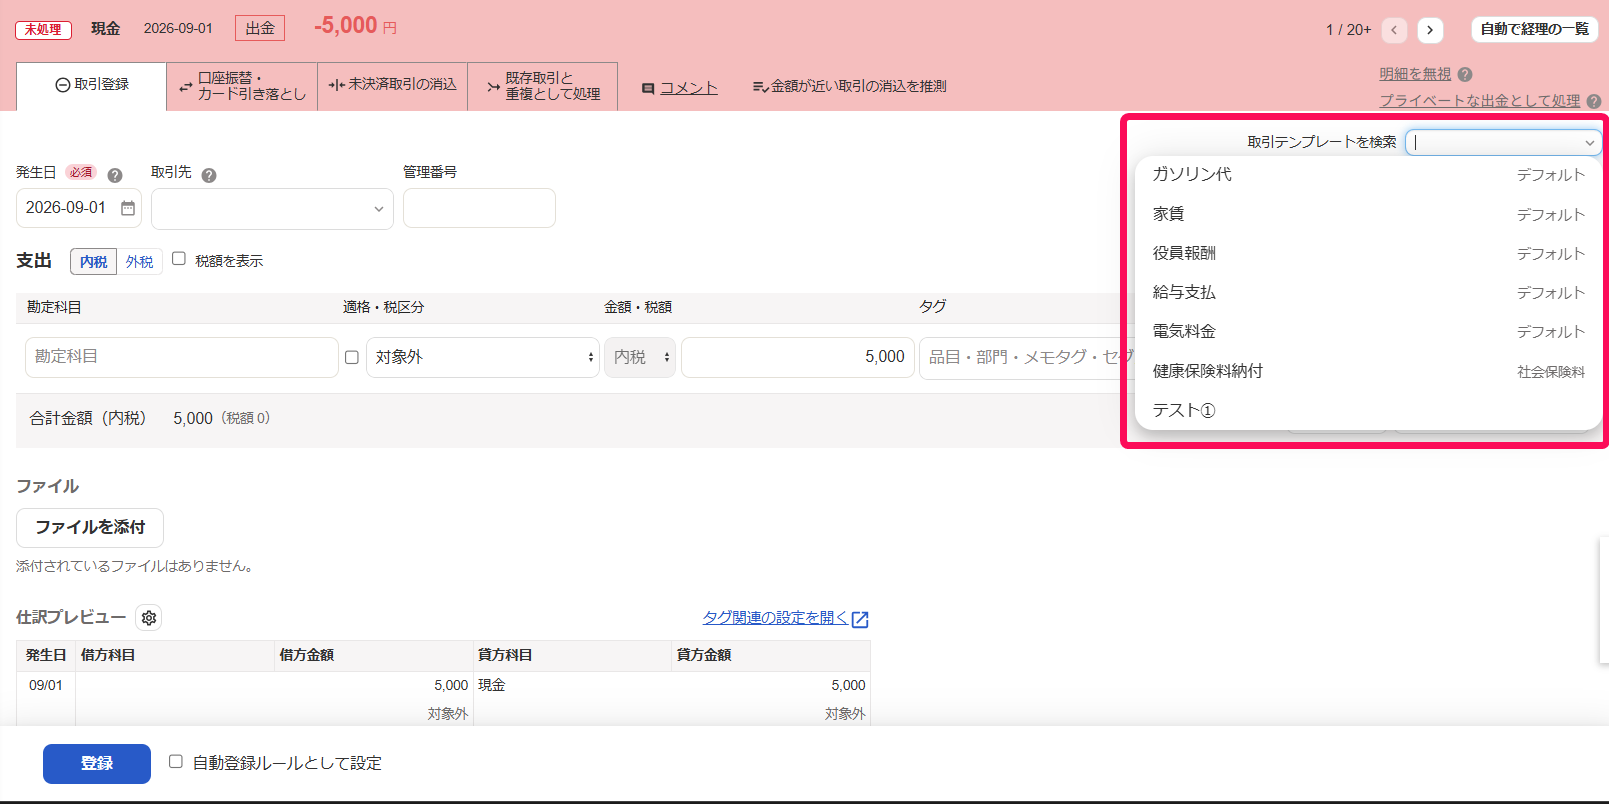Image resolution: width=1609 pixels, height=804 pixels.
Task: Click the 発生日 date input
Action: [x=79, y=208]
